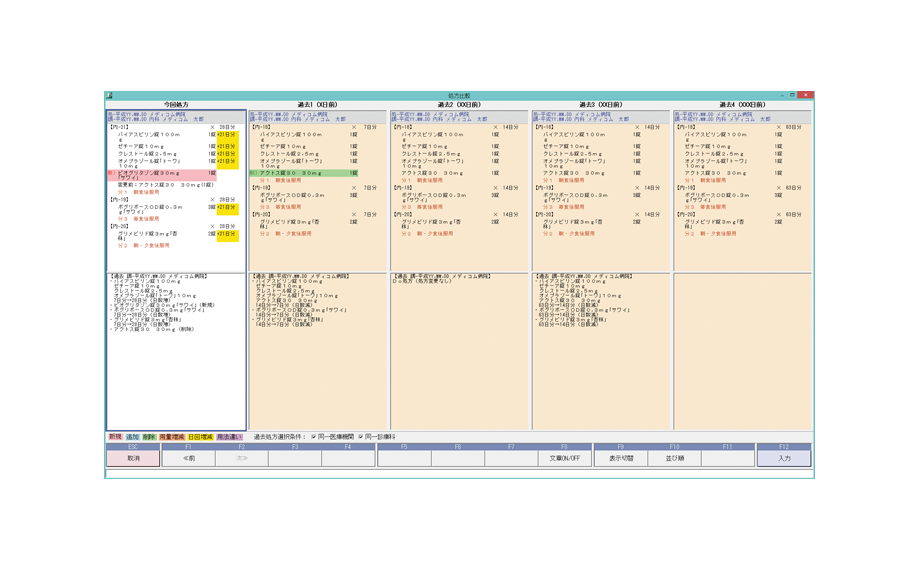Screen dimensions: 920x570
Task: Select green-highlighted アクトス錠30 row in 過去1
Action: click(x=300, y=173)
